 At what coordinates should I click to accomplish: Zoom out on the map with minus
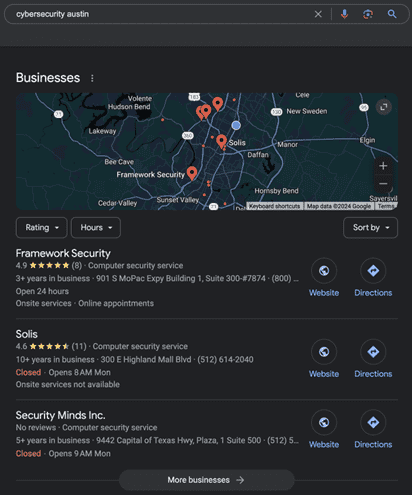coord(383,184)
